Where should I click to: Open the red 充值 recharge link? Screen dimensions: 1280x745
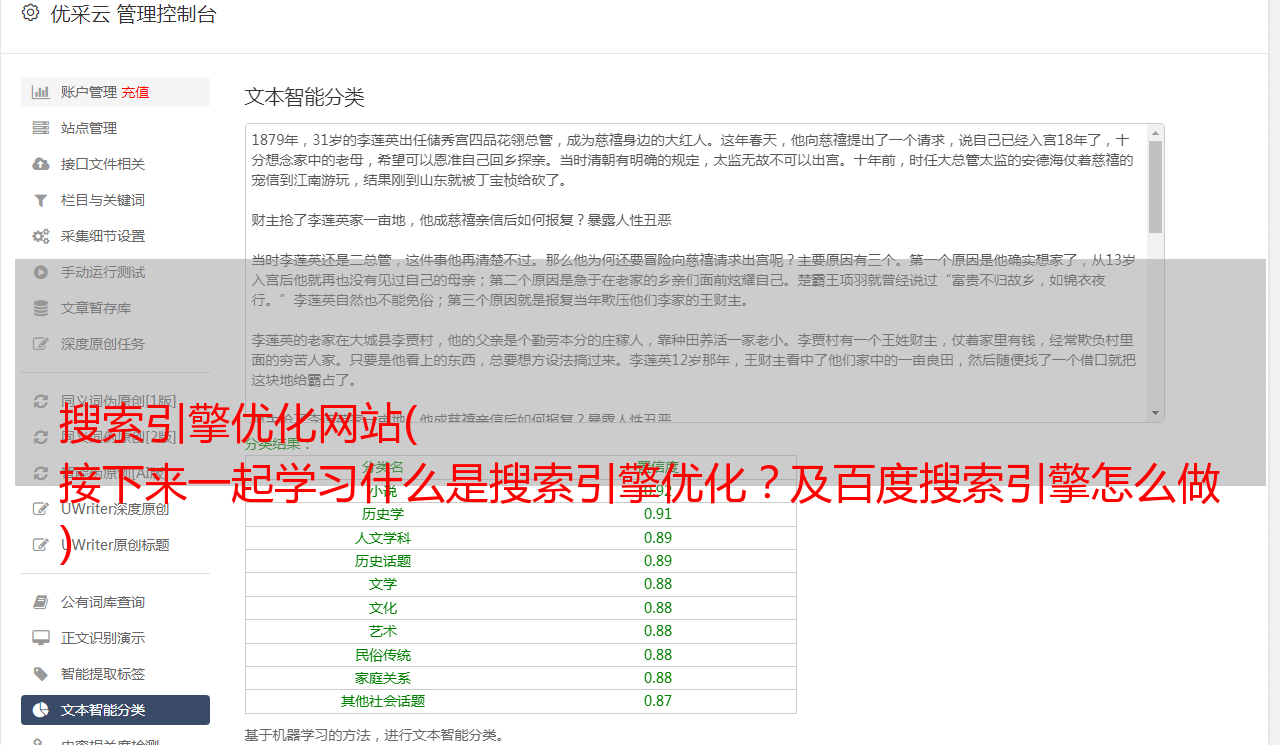point(135,92)
